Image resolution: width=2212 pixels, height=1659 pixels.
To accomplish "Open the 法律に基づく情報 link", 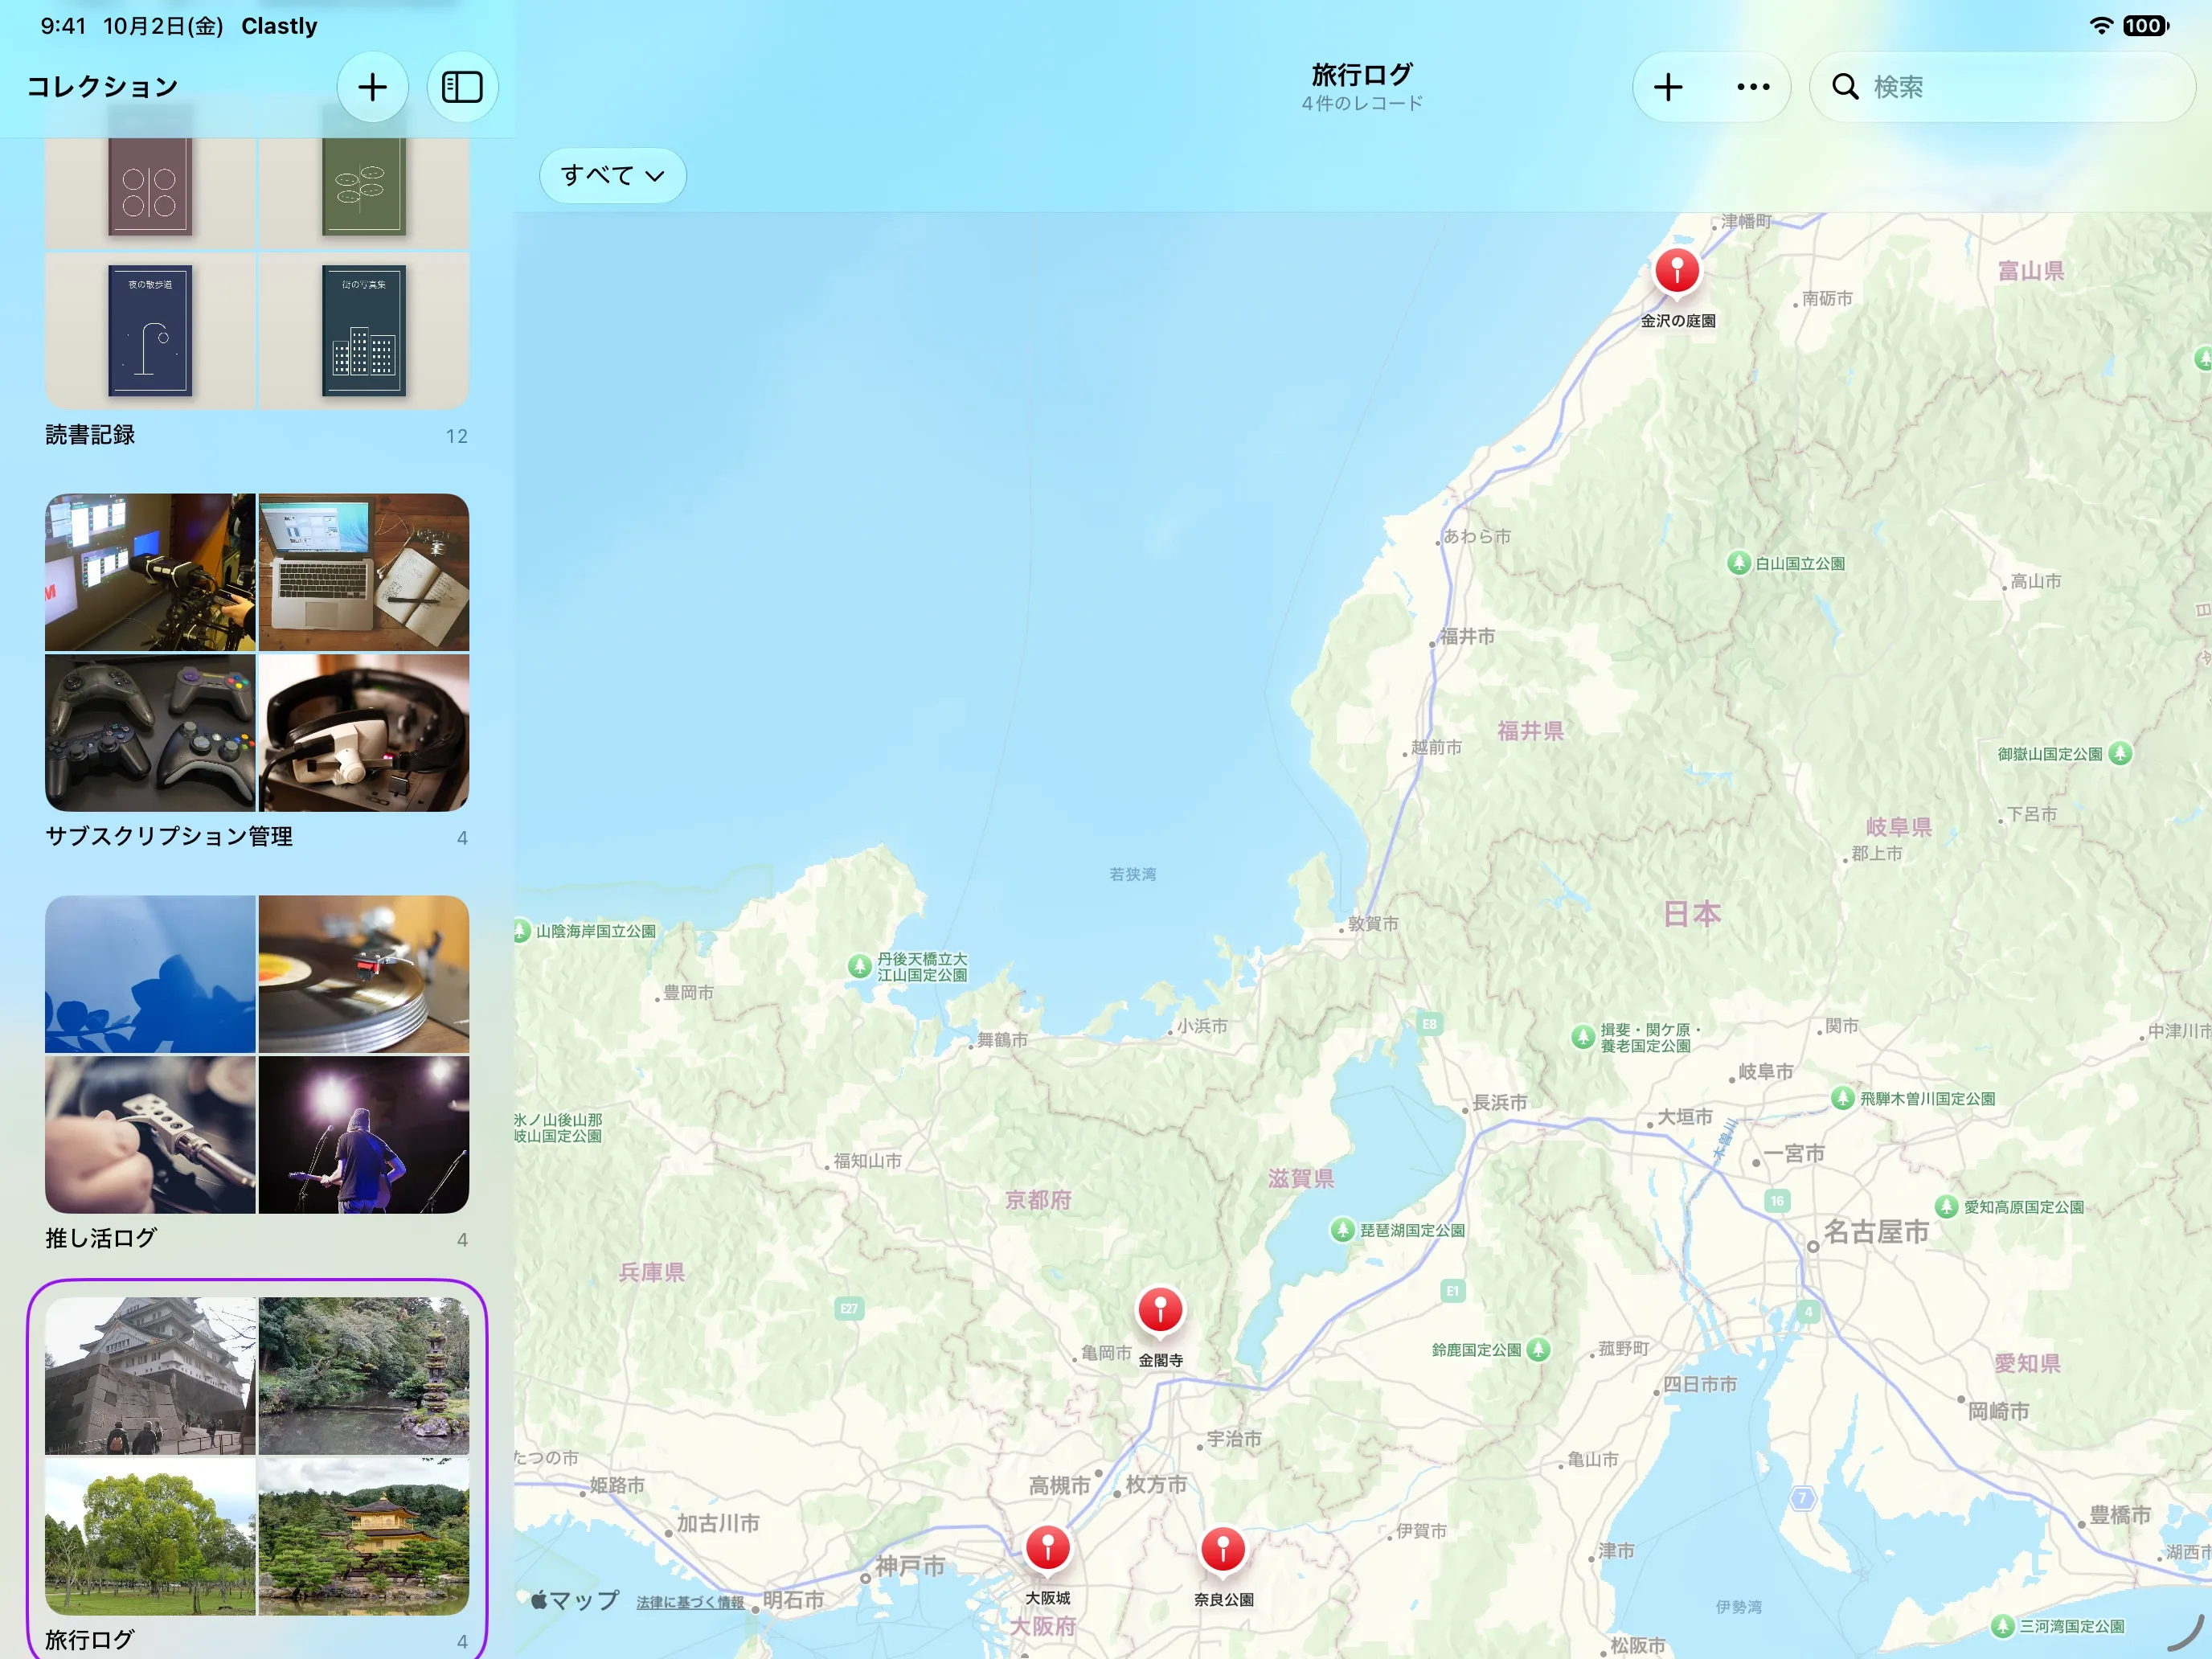I will coord(690,1602).
